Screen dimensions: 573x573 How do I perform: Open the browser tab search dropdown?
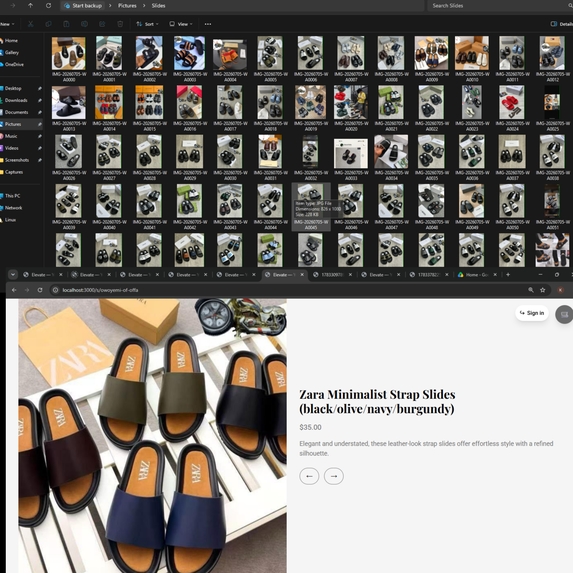point(13,274)
